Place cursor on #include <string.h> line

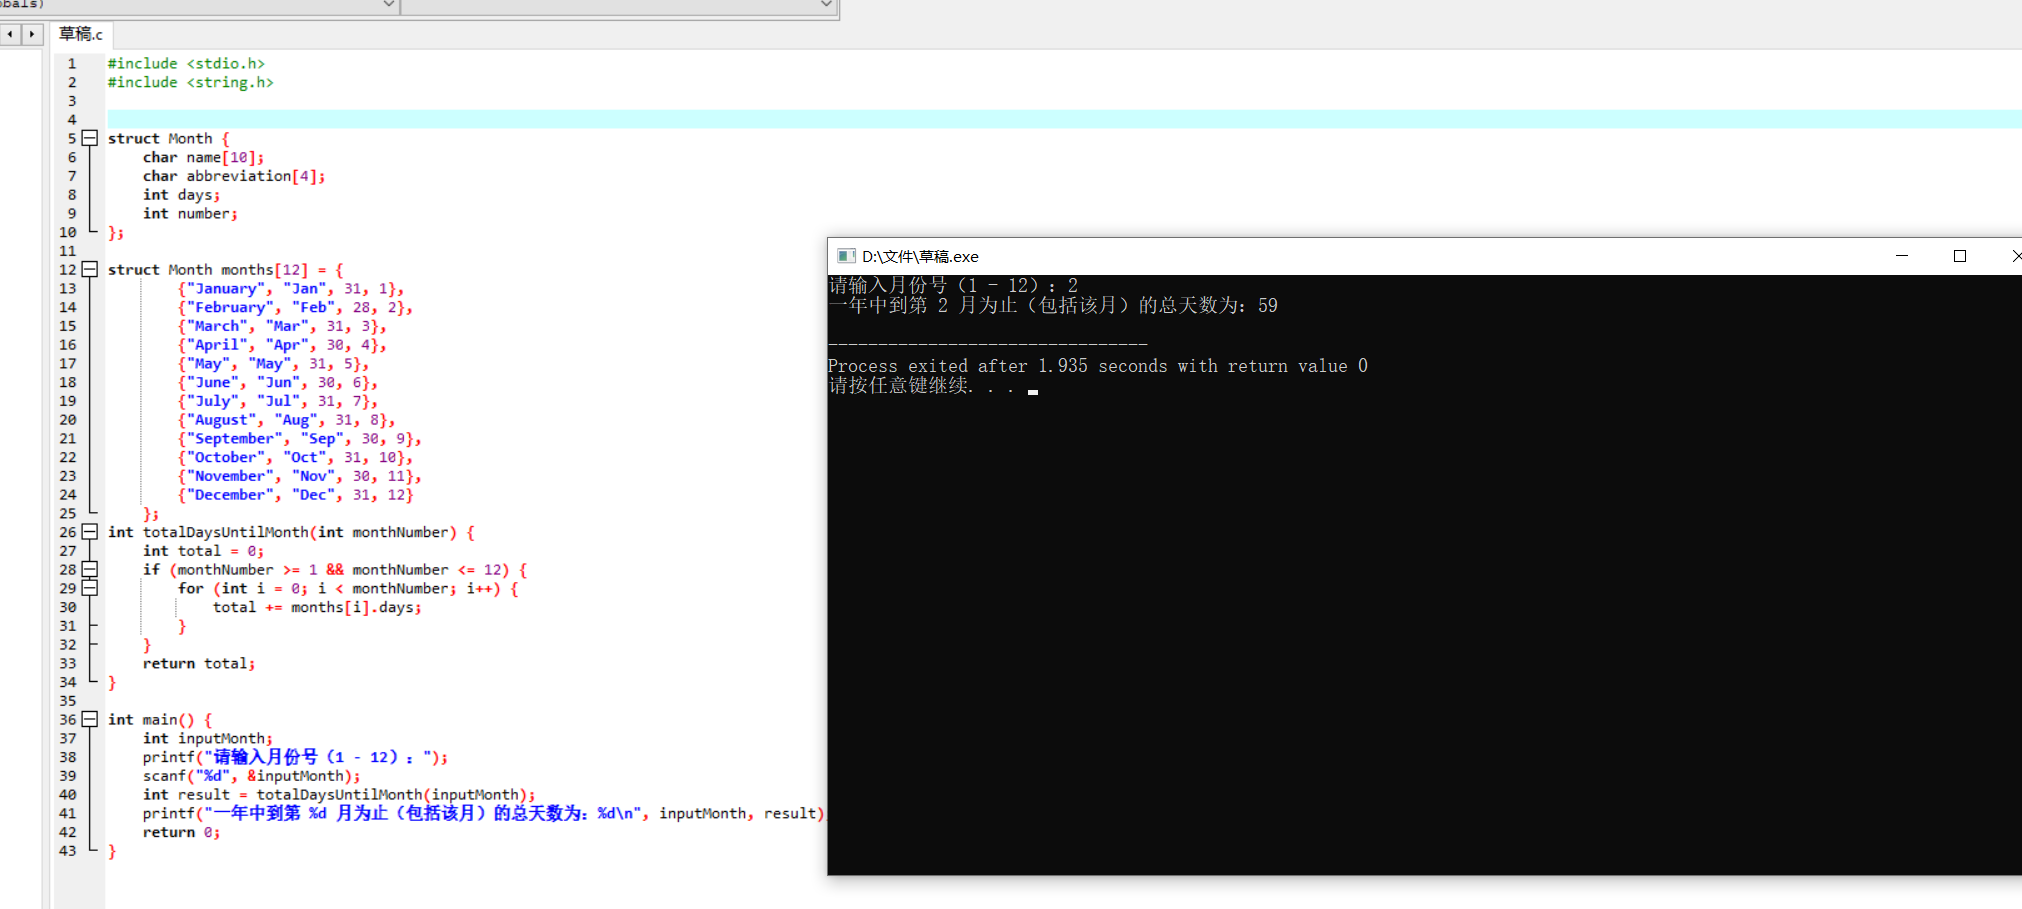coord(190,82)
